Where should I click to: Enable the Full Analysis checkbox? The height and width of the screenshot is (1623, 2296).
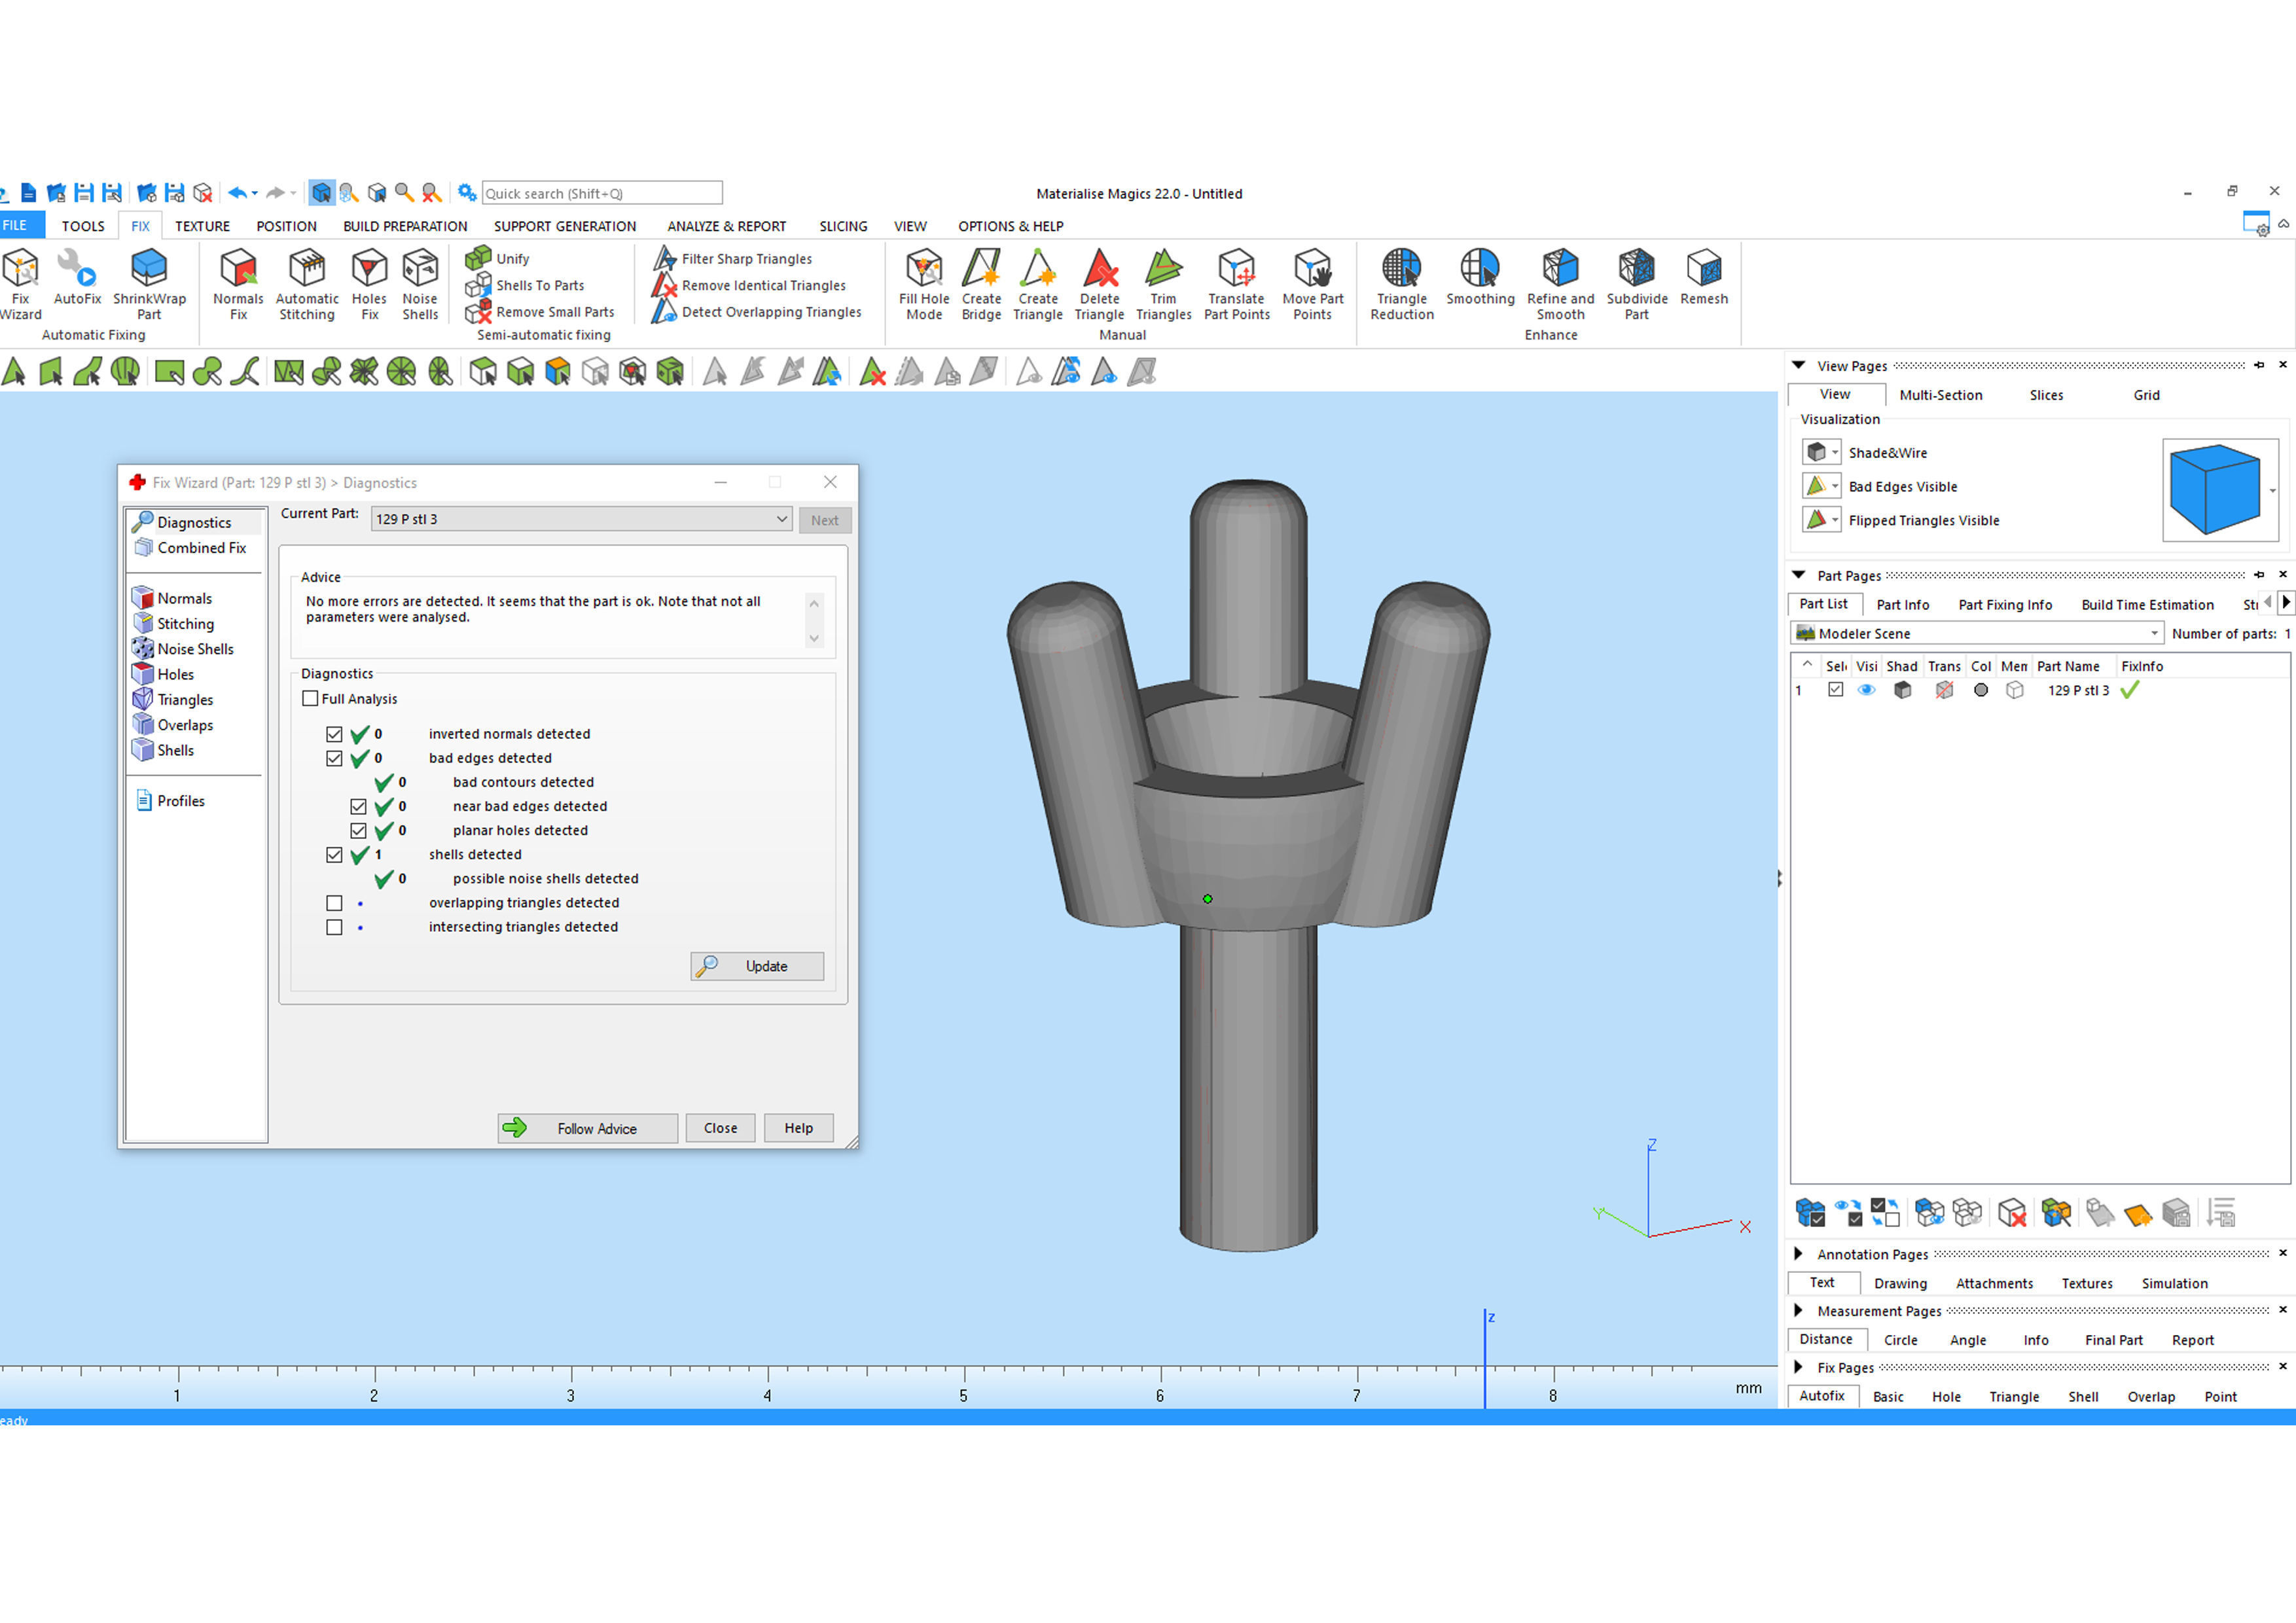[311, 698]
